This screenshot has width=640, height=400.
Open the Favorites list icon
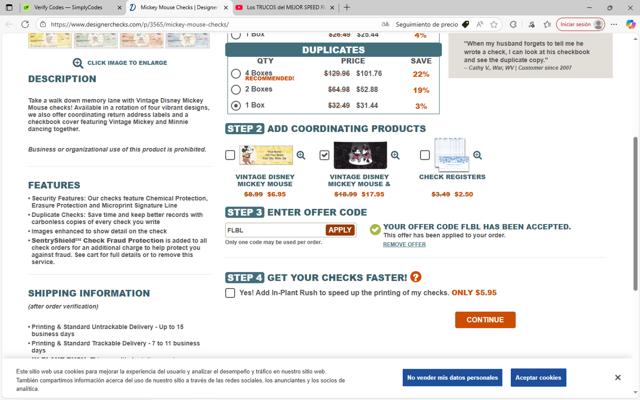tap(547, 24)
